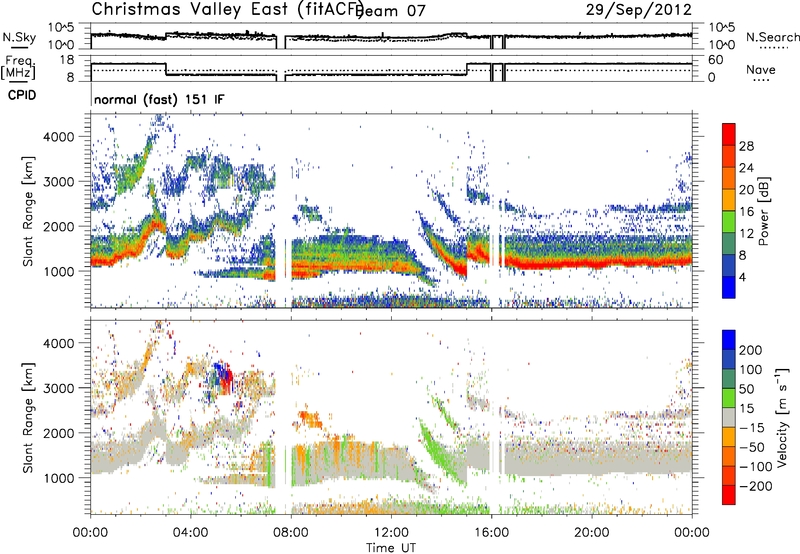The image size is (800, 554).
Task: Click the '08:00' time axis tick
Action: point(291,533)
